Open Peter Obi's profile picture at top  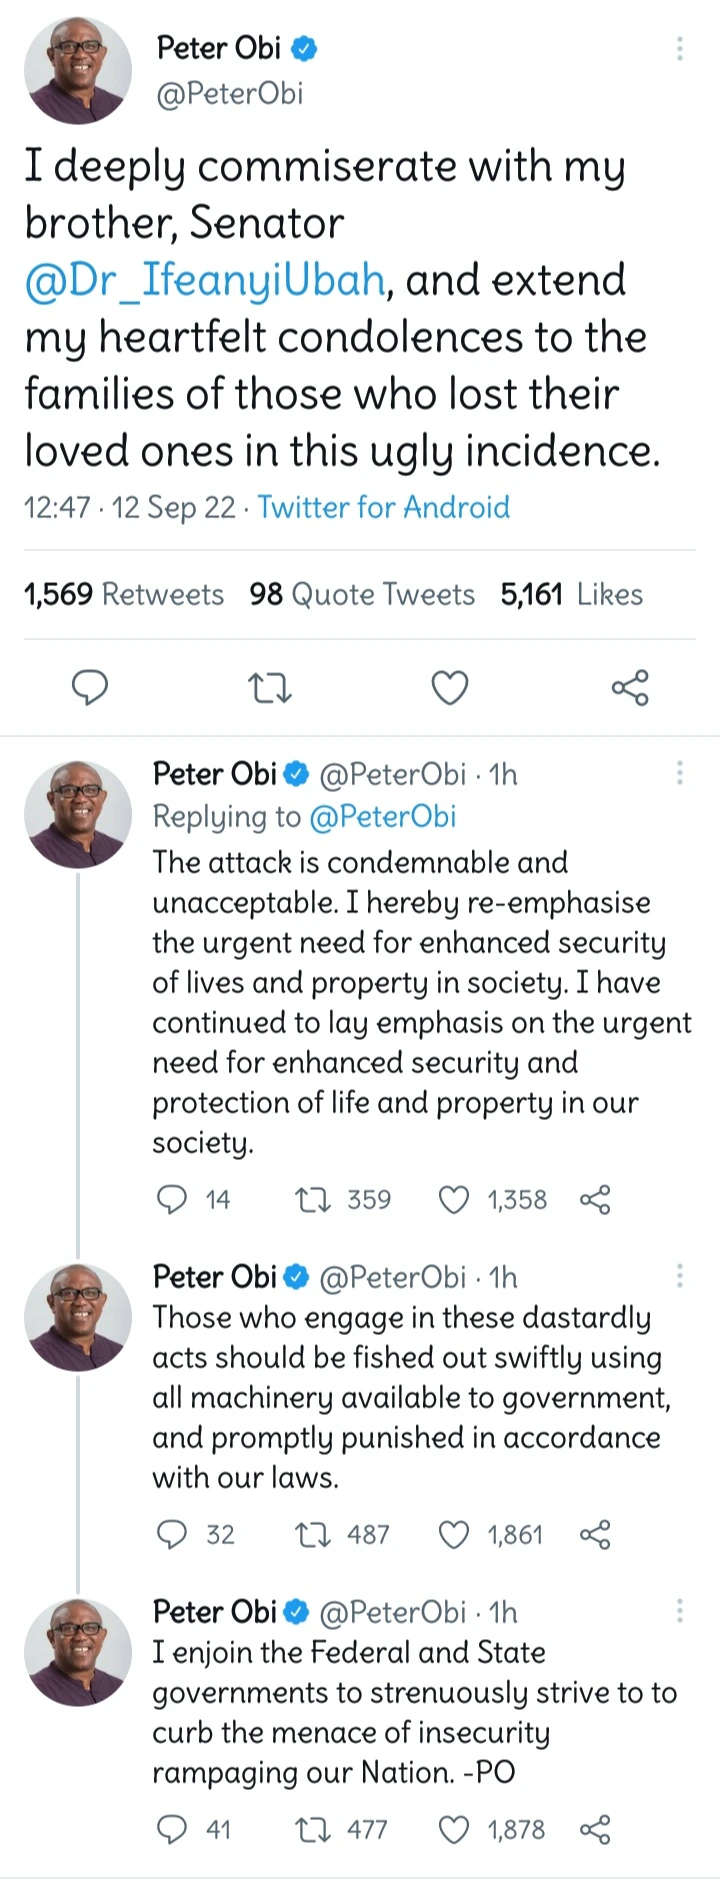point(78,70)
